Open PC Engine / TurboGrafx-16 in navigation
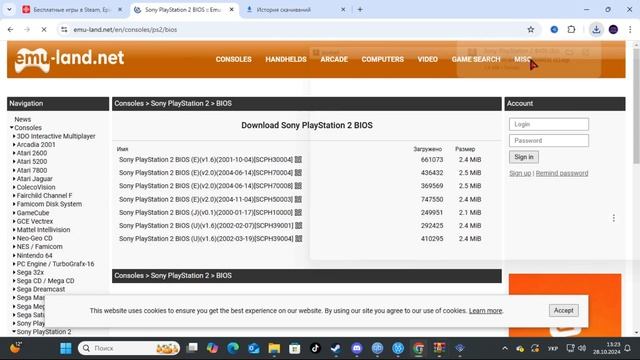This screenshot has height=360, width=640. [x=55, y=264]
